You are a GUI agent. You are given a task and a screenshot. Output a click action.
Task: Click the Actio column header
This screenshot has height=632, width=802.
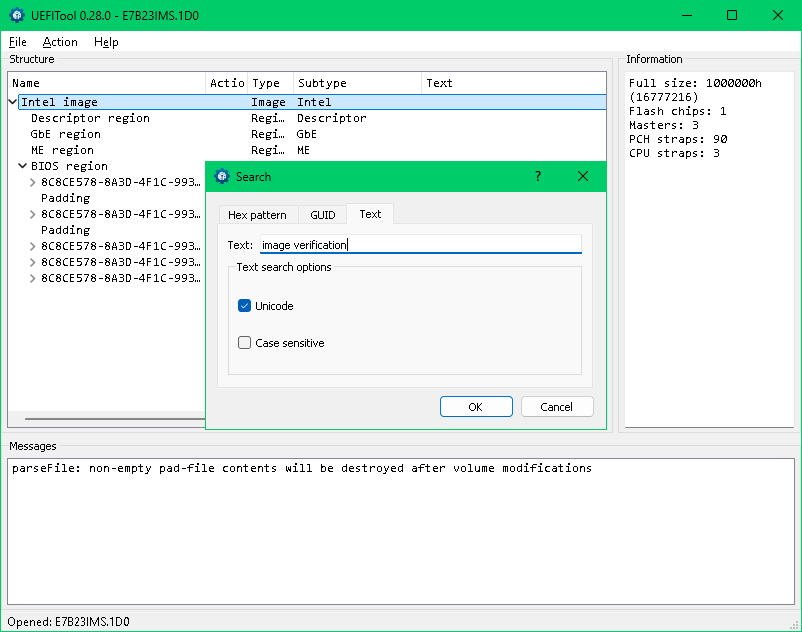(227, 83)
